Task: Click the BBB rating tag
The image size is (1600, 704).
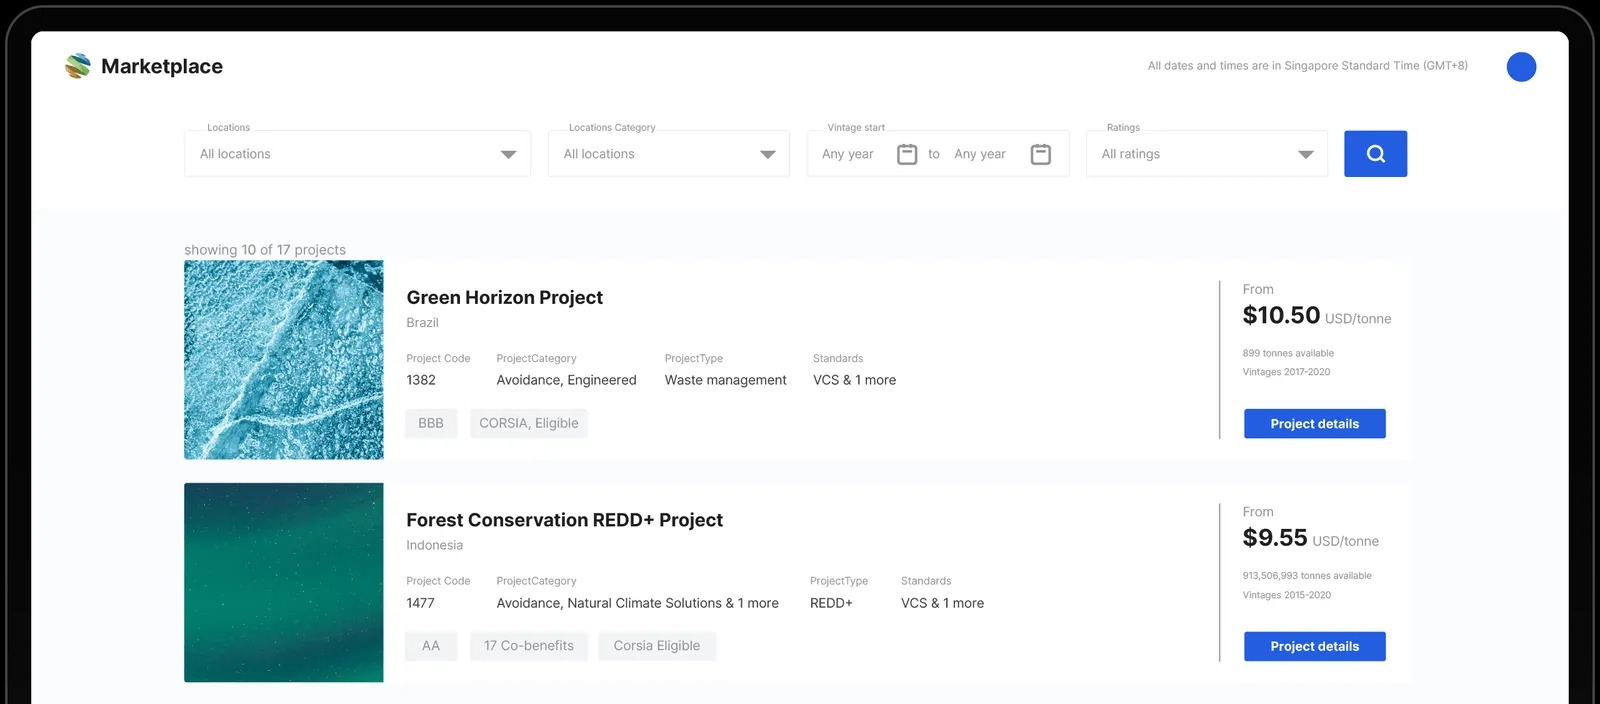Action: pyautogui.click(x=431, y=424)
